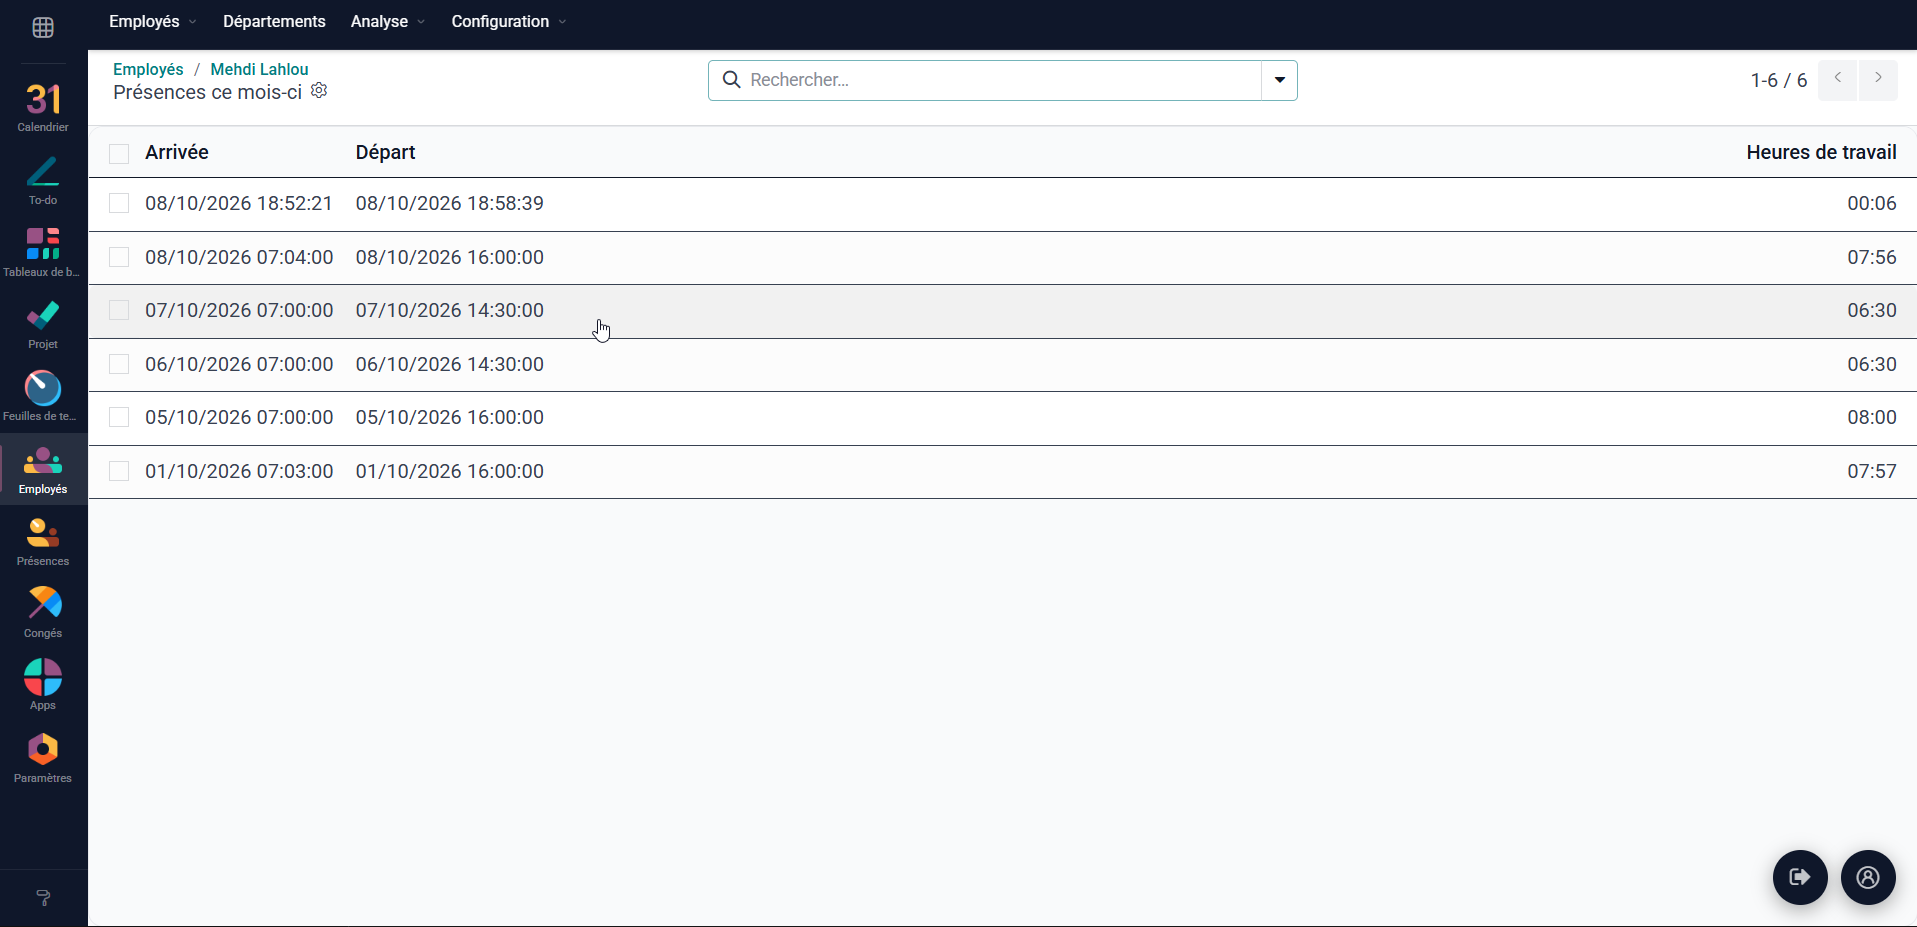Expand the search filter dropdown arrow
Viewport: 1917px width, 927px height.
click(1279, 80)
